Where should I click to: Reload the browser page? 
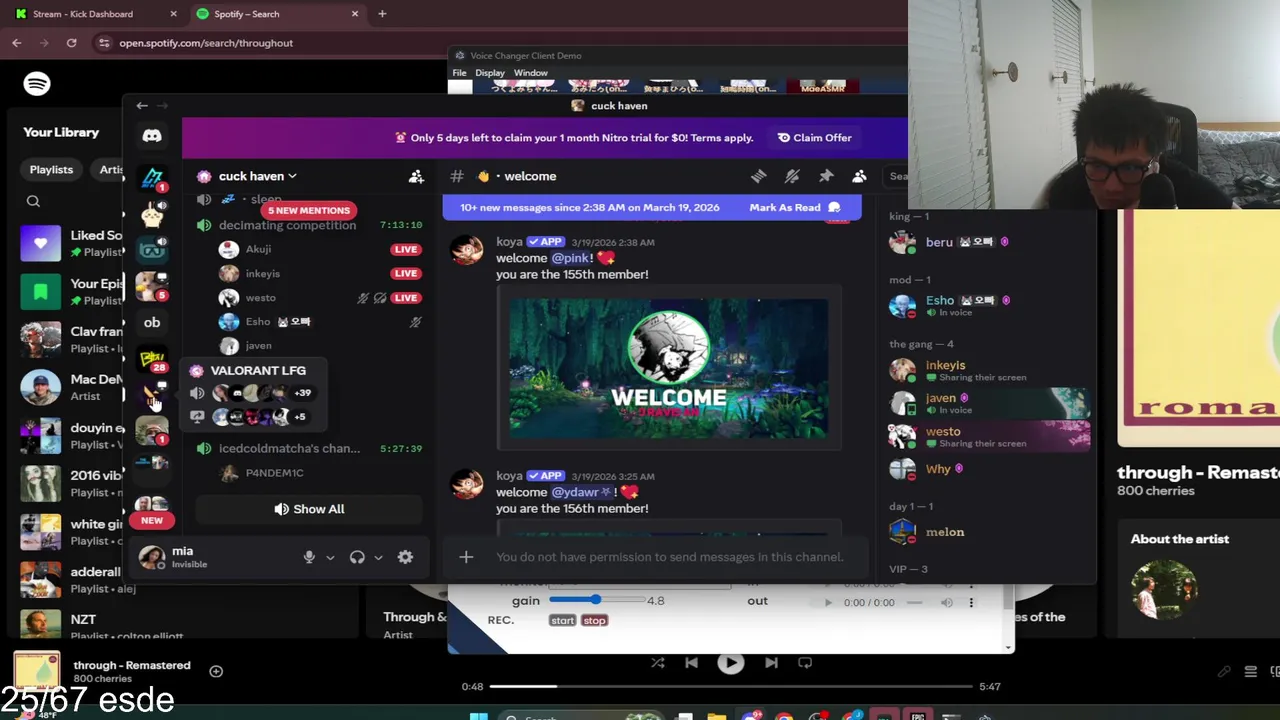point(71,43)
